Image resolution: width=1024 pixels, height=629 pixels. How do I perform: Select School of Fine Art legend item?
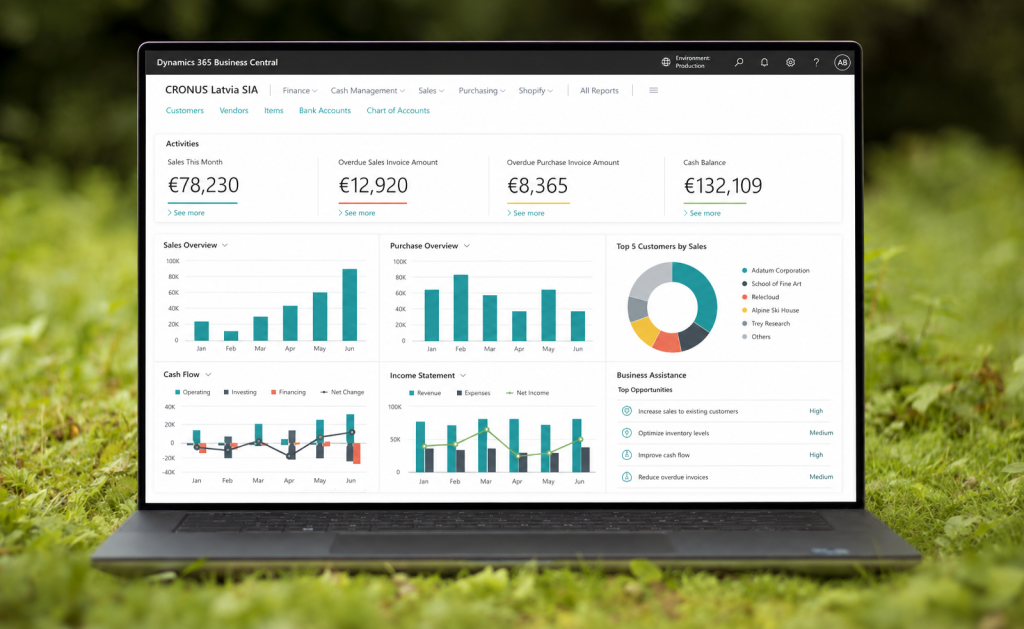[x=771, y=283]
